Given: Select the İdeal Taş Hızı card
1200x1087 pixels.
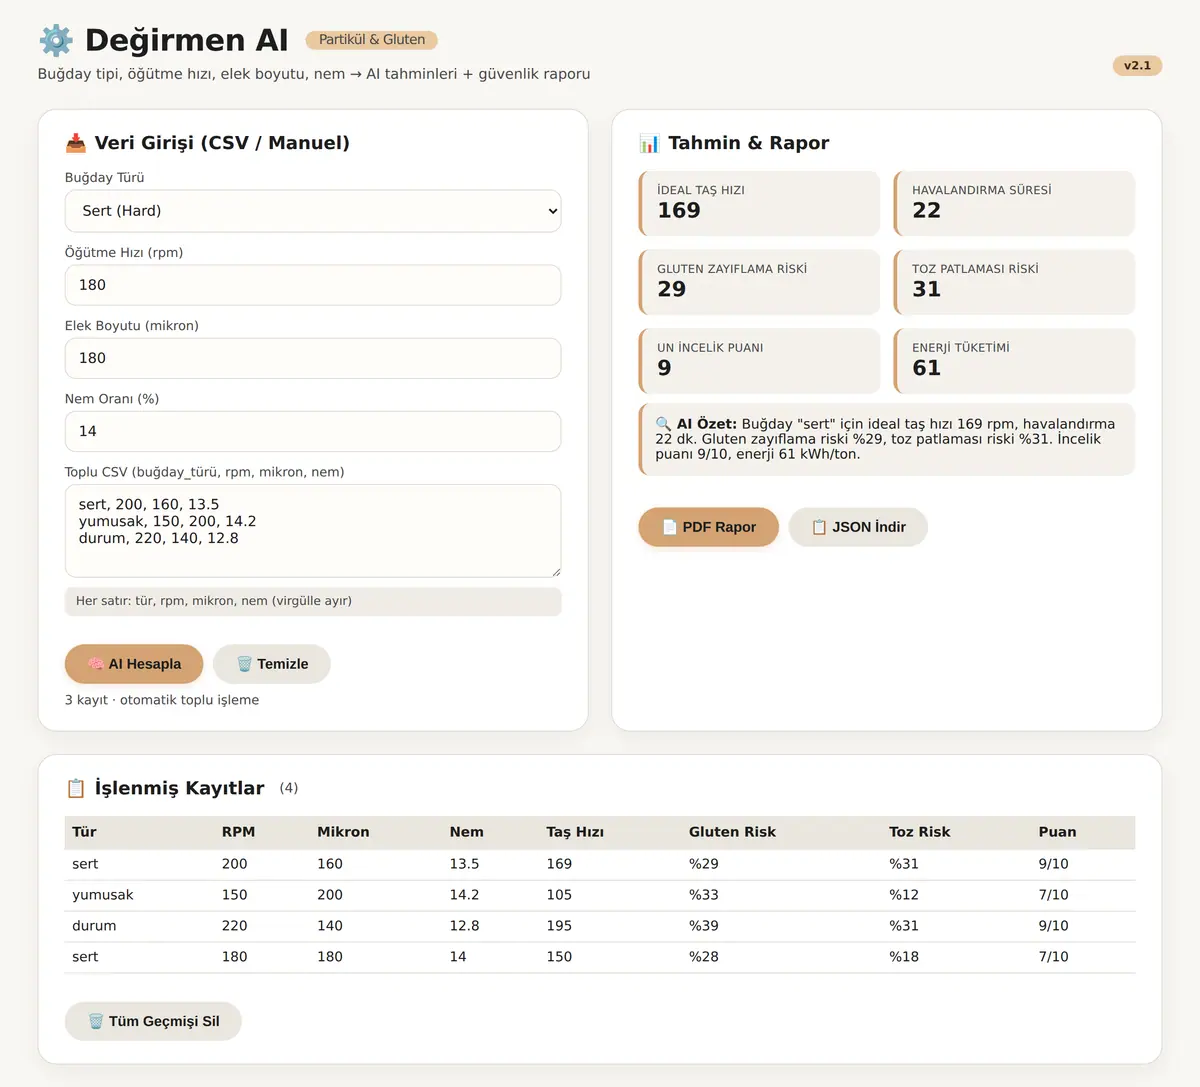Looking at the screenshot, I should (760, 203).
